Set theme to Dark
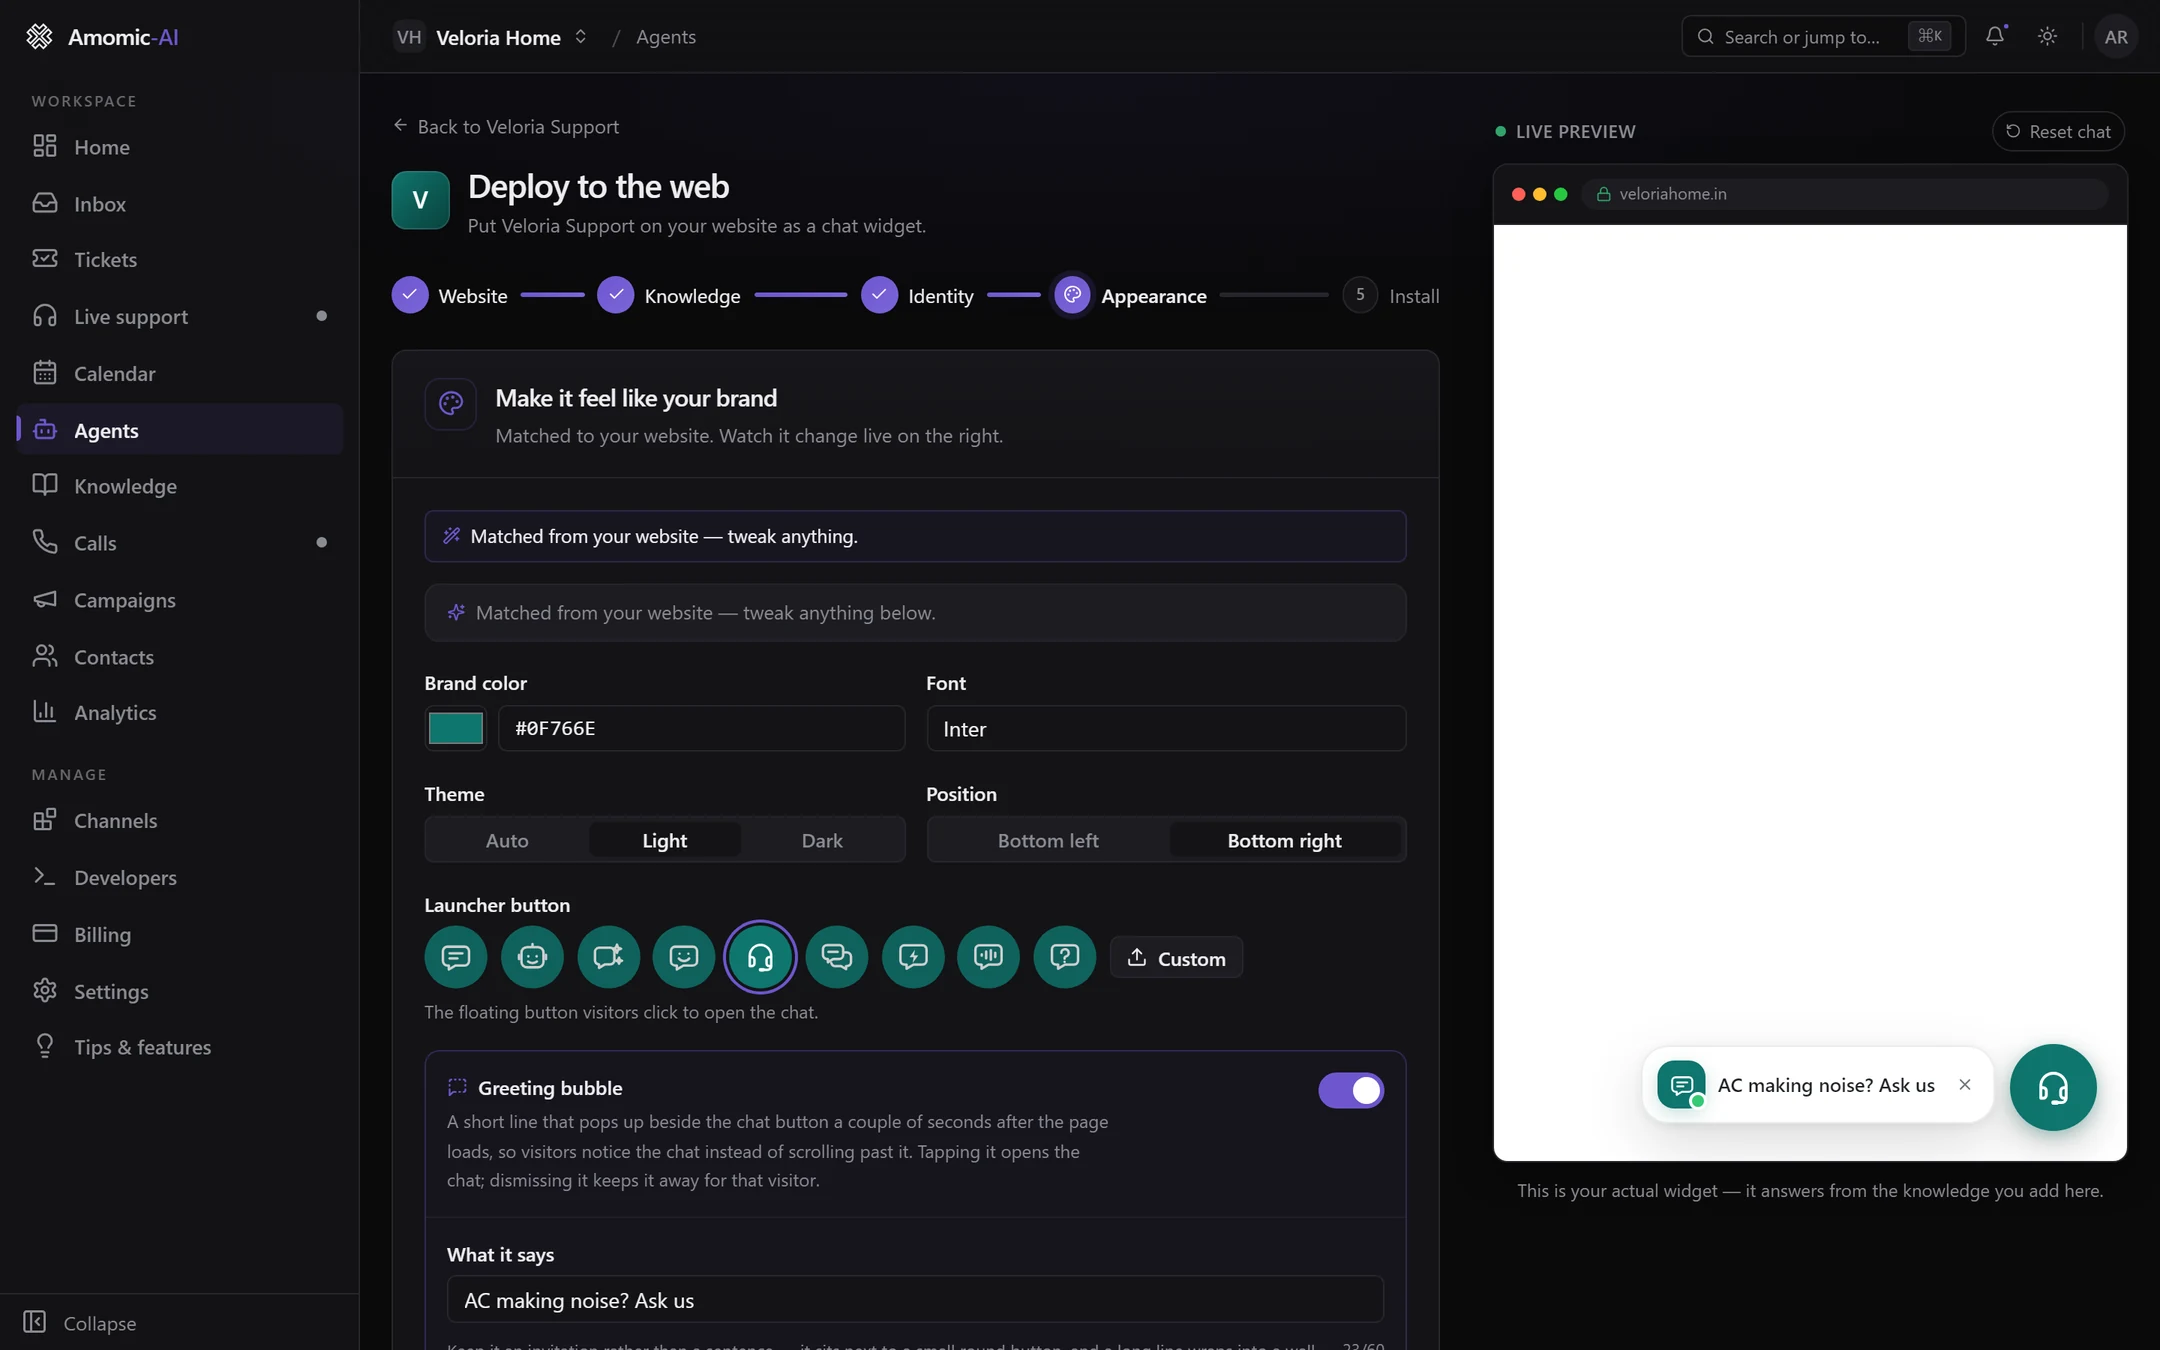This screenshot has height=1350, width=2160. pyautogui.click(x=822, y=840)
